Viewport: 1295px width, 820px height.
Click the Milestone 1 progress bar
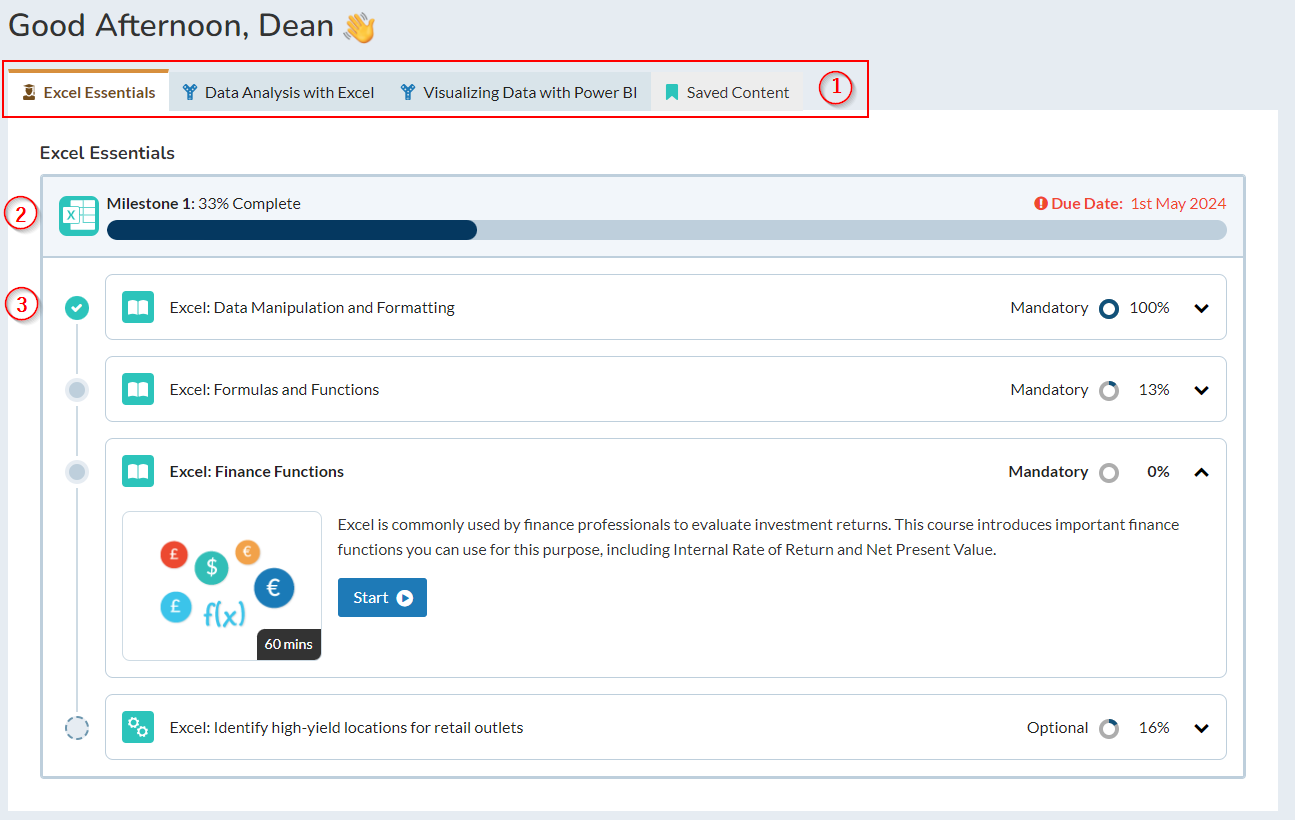[666, 230]
